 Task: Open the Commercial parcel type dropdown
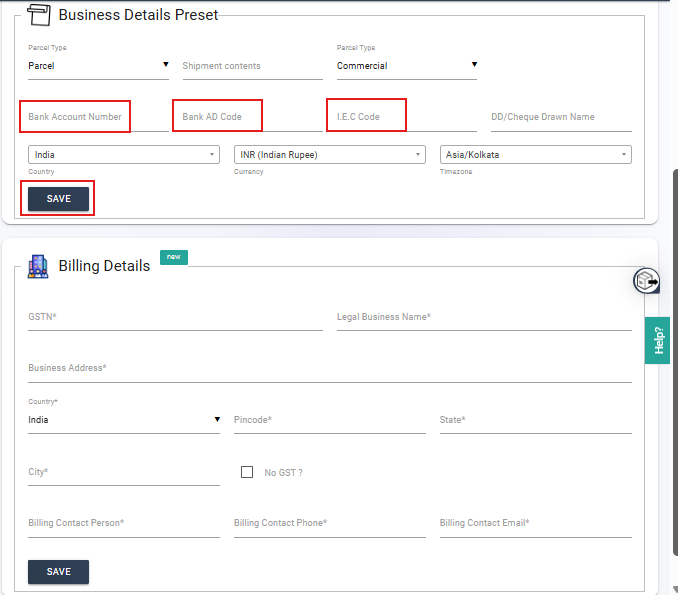point(407,66)
